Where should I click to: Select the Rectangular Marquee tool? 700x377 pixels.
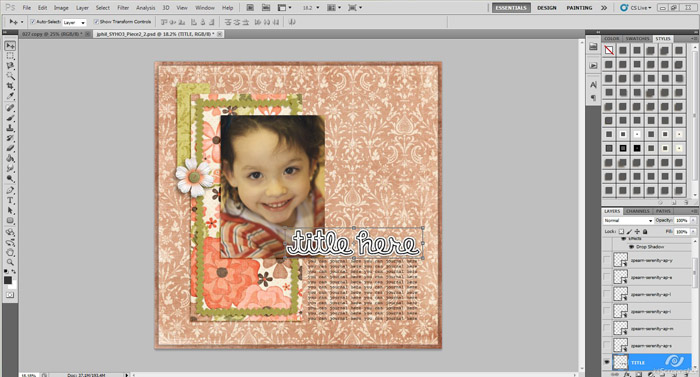coord(10,56)
